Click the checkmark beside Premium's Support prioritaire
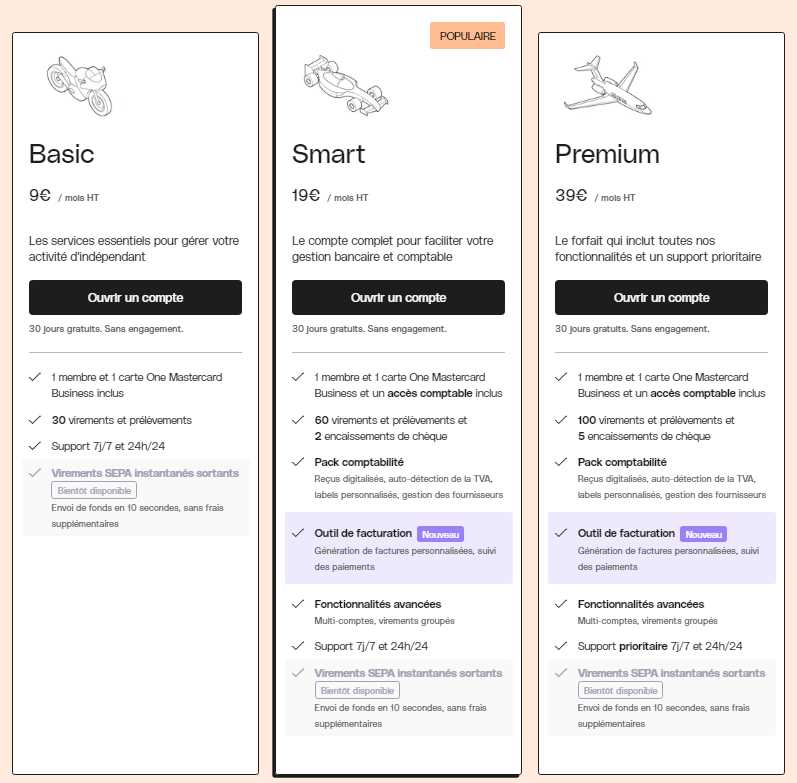Screen dimensions: 797x783 (561, 646)
